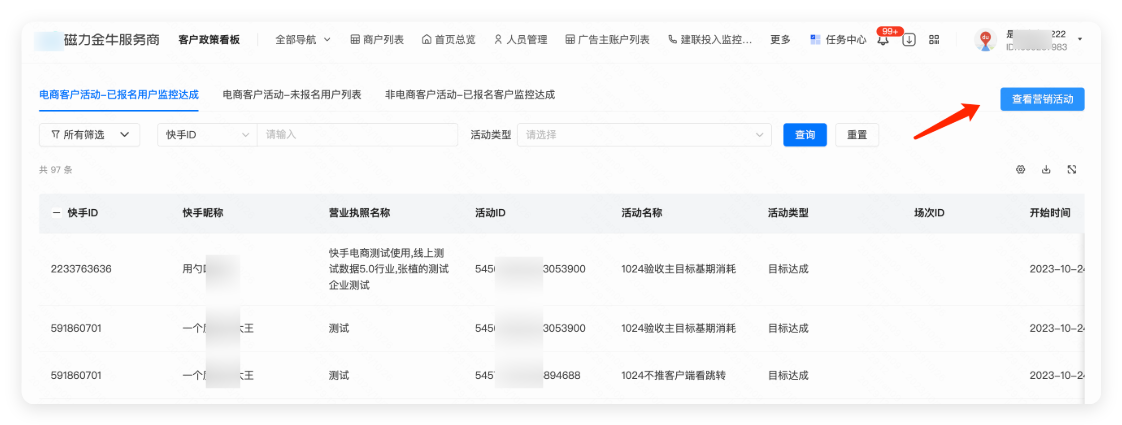Viewport: 1122px width, 425px height.
Task: Open 建联投入监控 navigation item
Action: [x=710, y=40]
